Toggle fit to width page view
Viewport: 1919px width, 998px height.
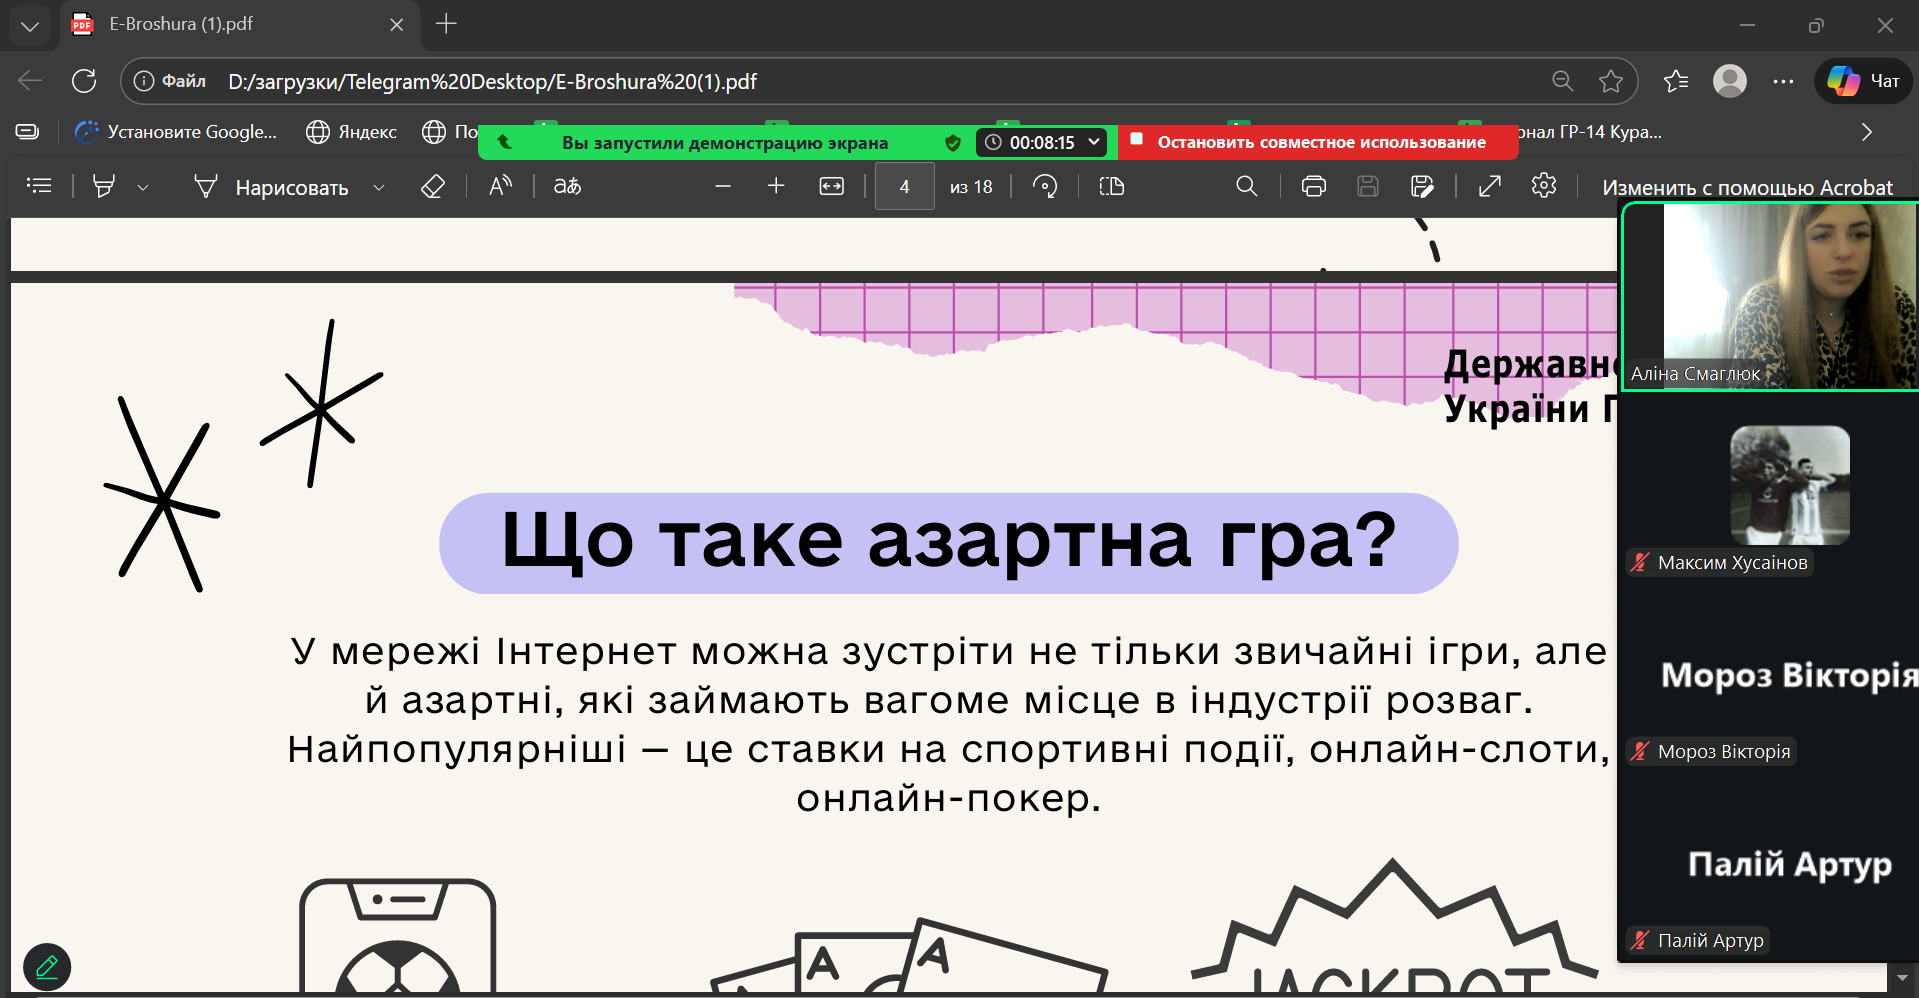(x=832, y=187)
